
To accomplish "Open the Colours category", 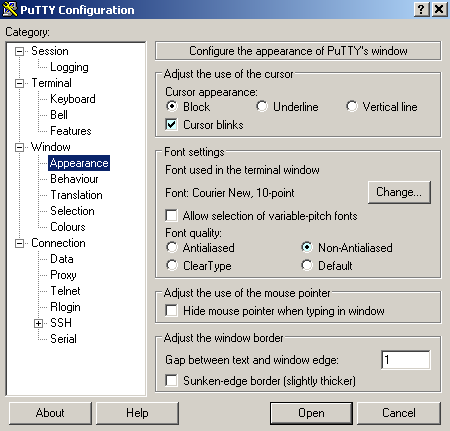I will [x=68, y=227].
